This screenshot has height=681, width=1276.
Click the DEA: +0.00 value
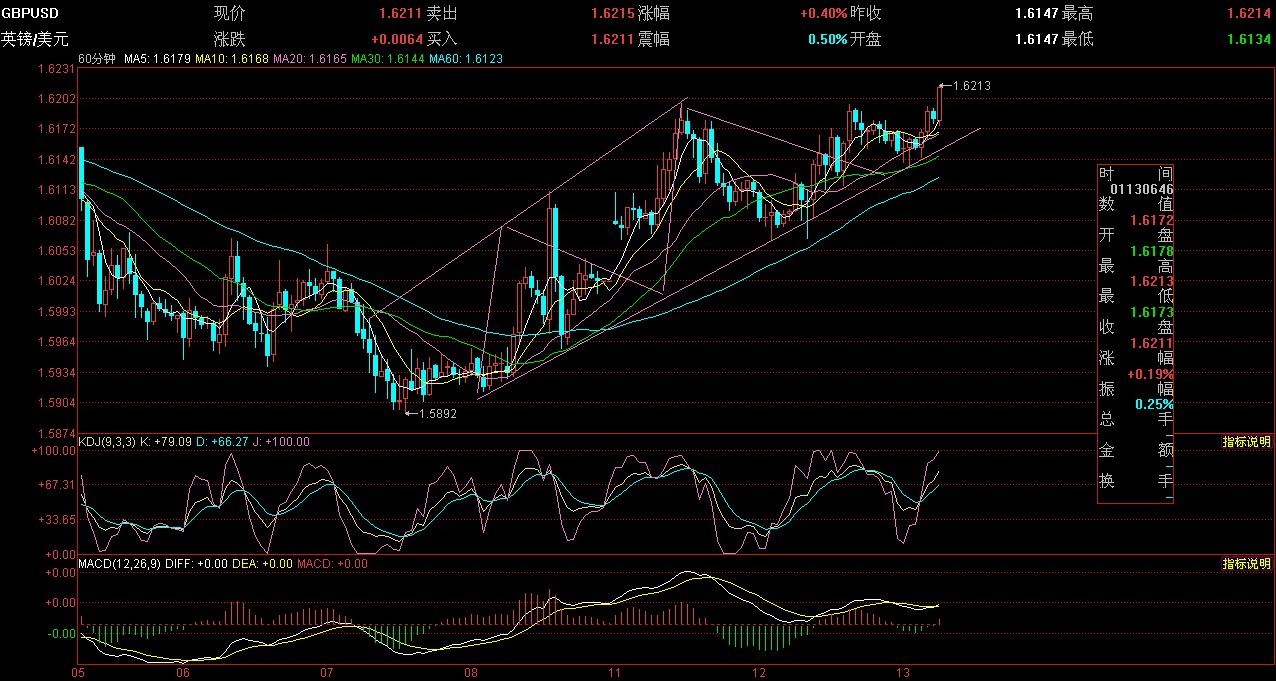point(263,563)
